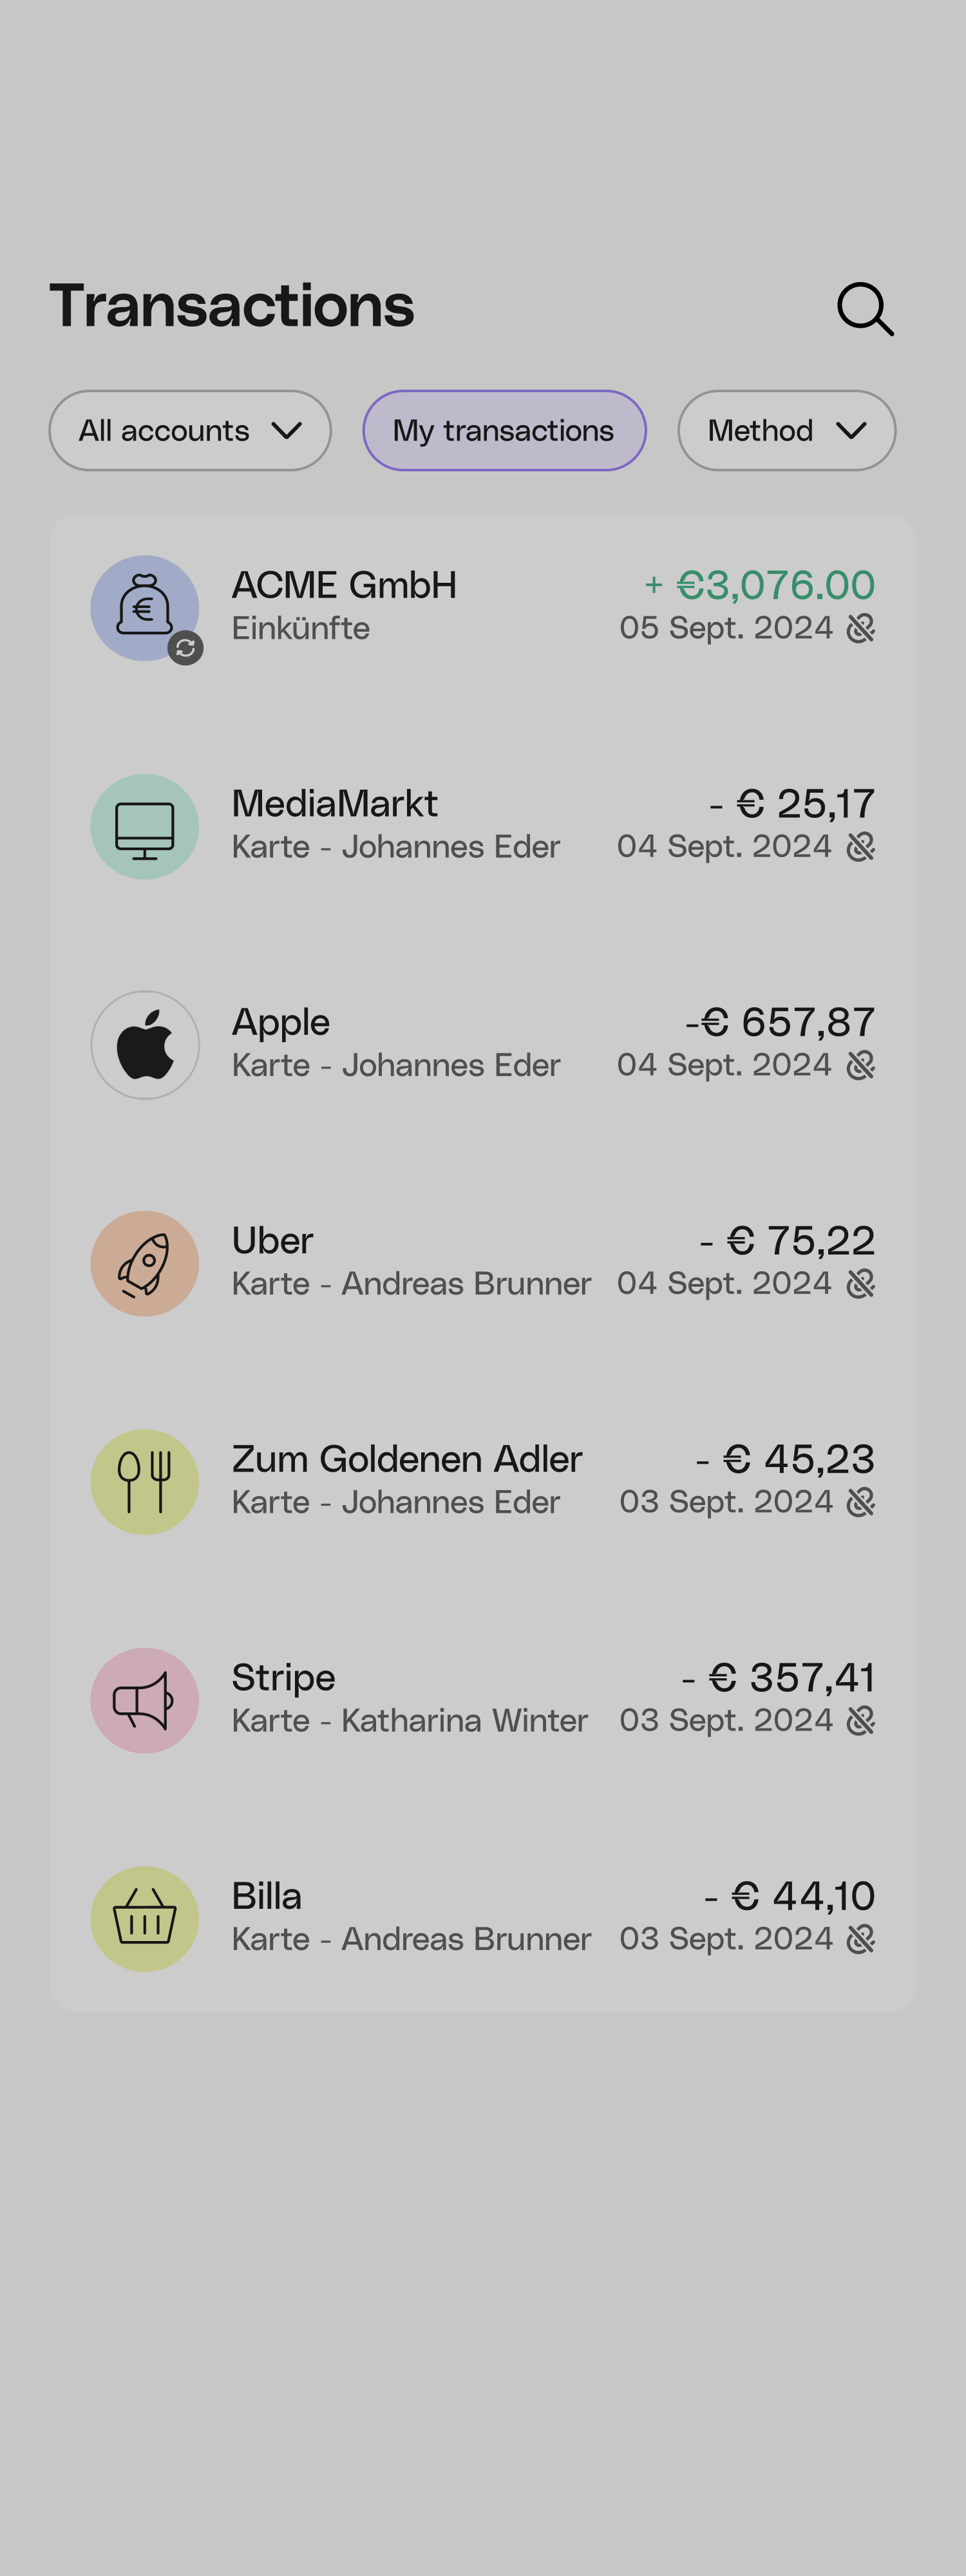
Task: Open the Billa transaction amount € 44,10
Action: pyautogui.click(x=789, y=1896)
